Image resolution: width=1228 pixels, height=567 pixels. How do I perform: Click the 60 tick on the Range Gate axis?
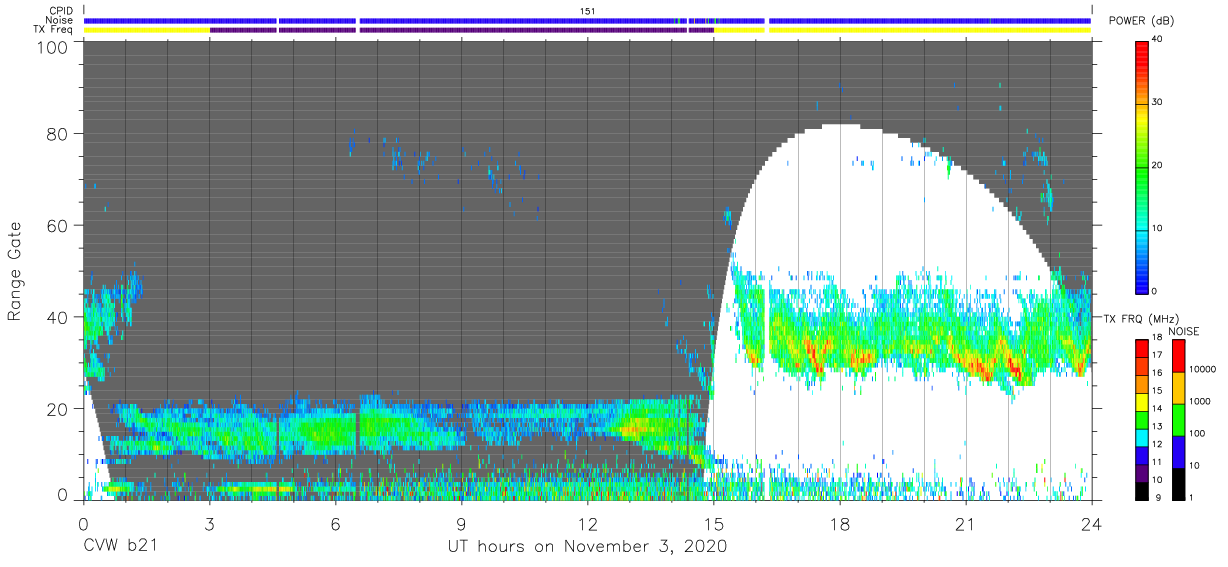[58, 226]
